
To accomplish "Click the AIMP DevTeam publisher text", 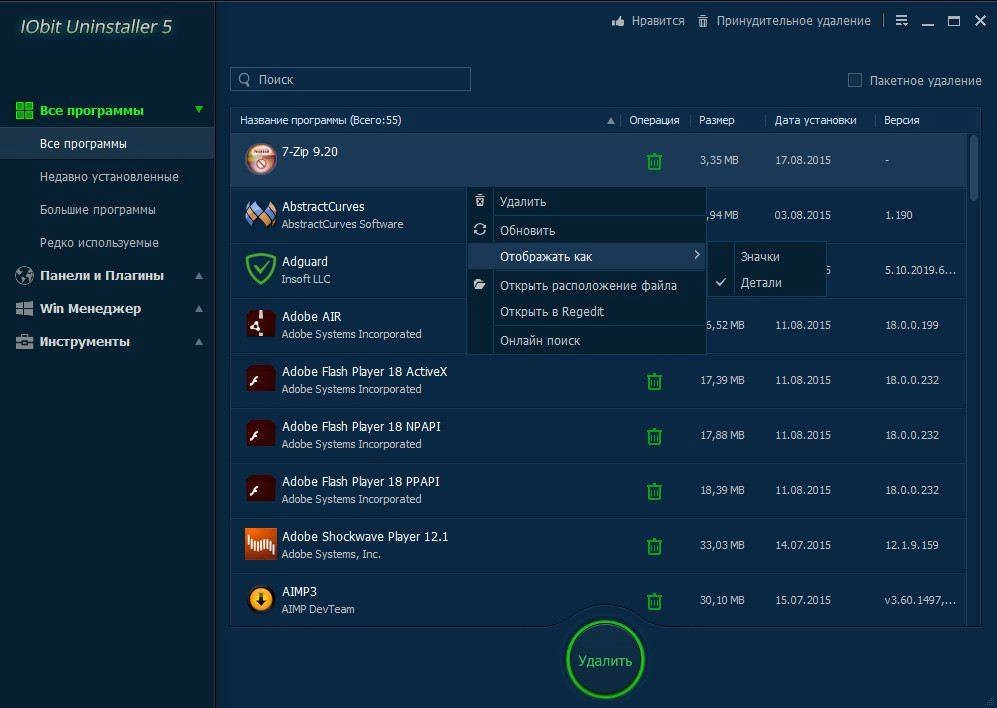I will (318, 609).
